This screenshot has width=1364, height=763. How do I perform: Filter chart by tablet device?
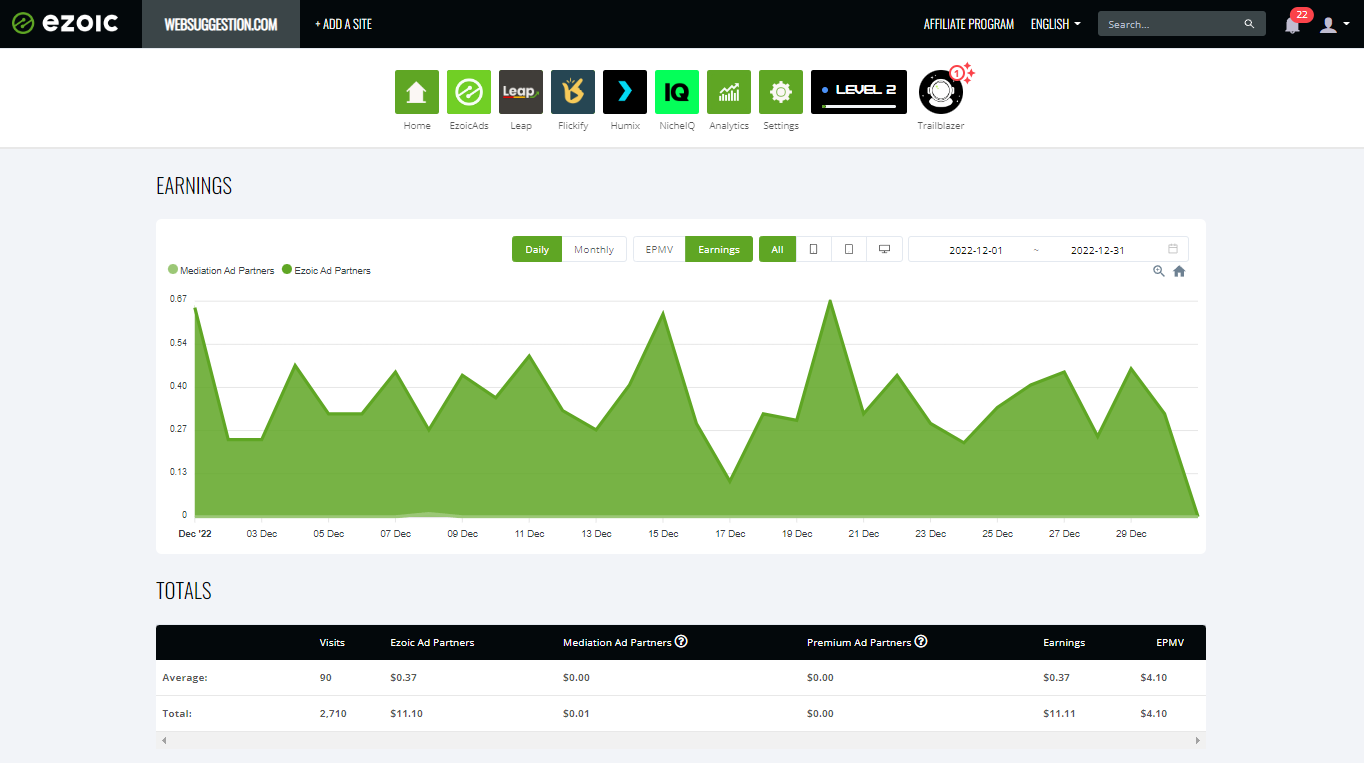(849, 249)
